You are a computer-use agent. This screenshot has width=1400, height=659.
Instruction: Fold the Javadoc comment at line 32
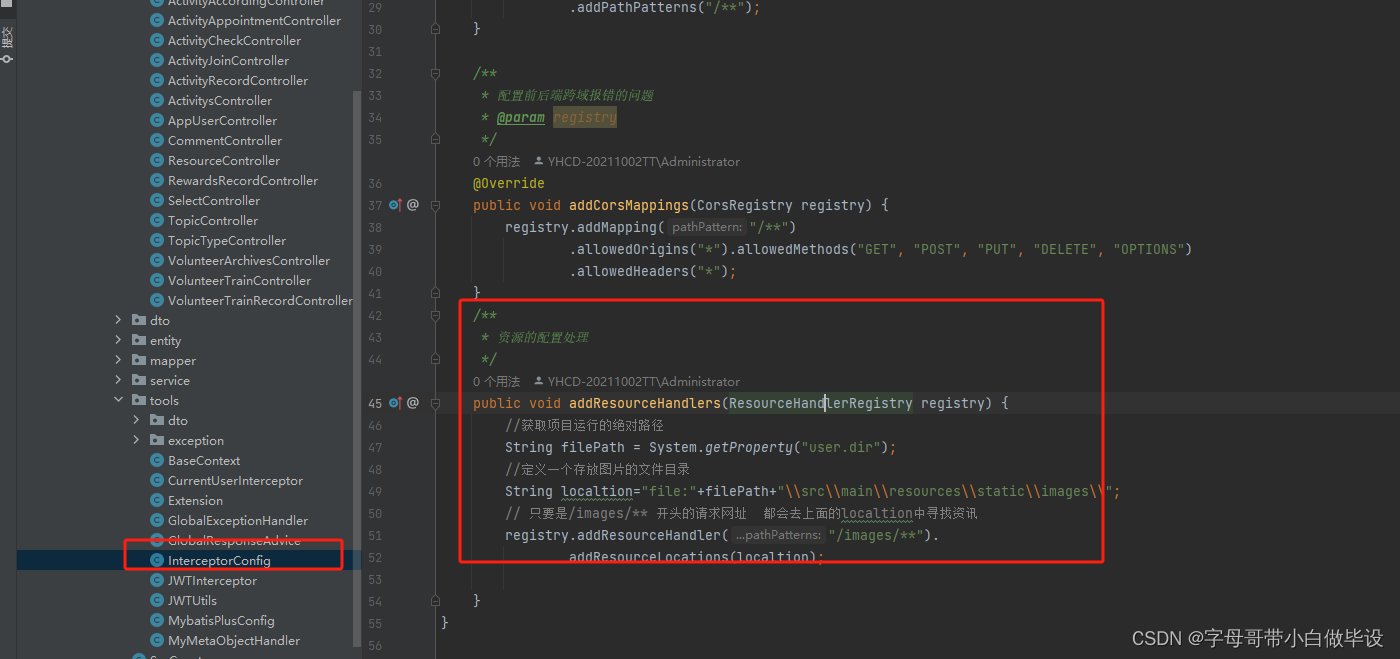pyautogui.click(x=435, y=74)
